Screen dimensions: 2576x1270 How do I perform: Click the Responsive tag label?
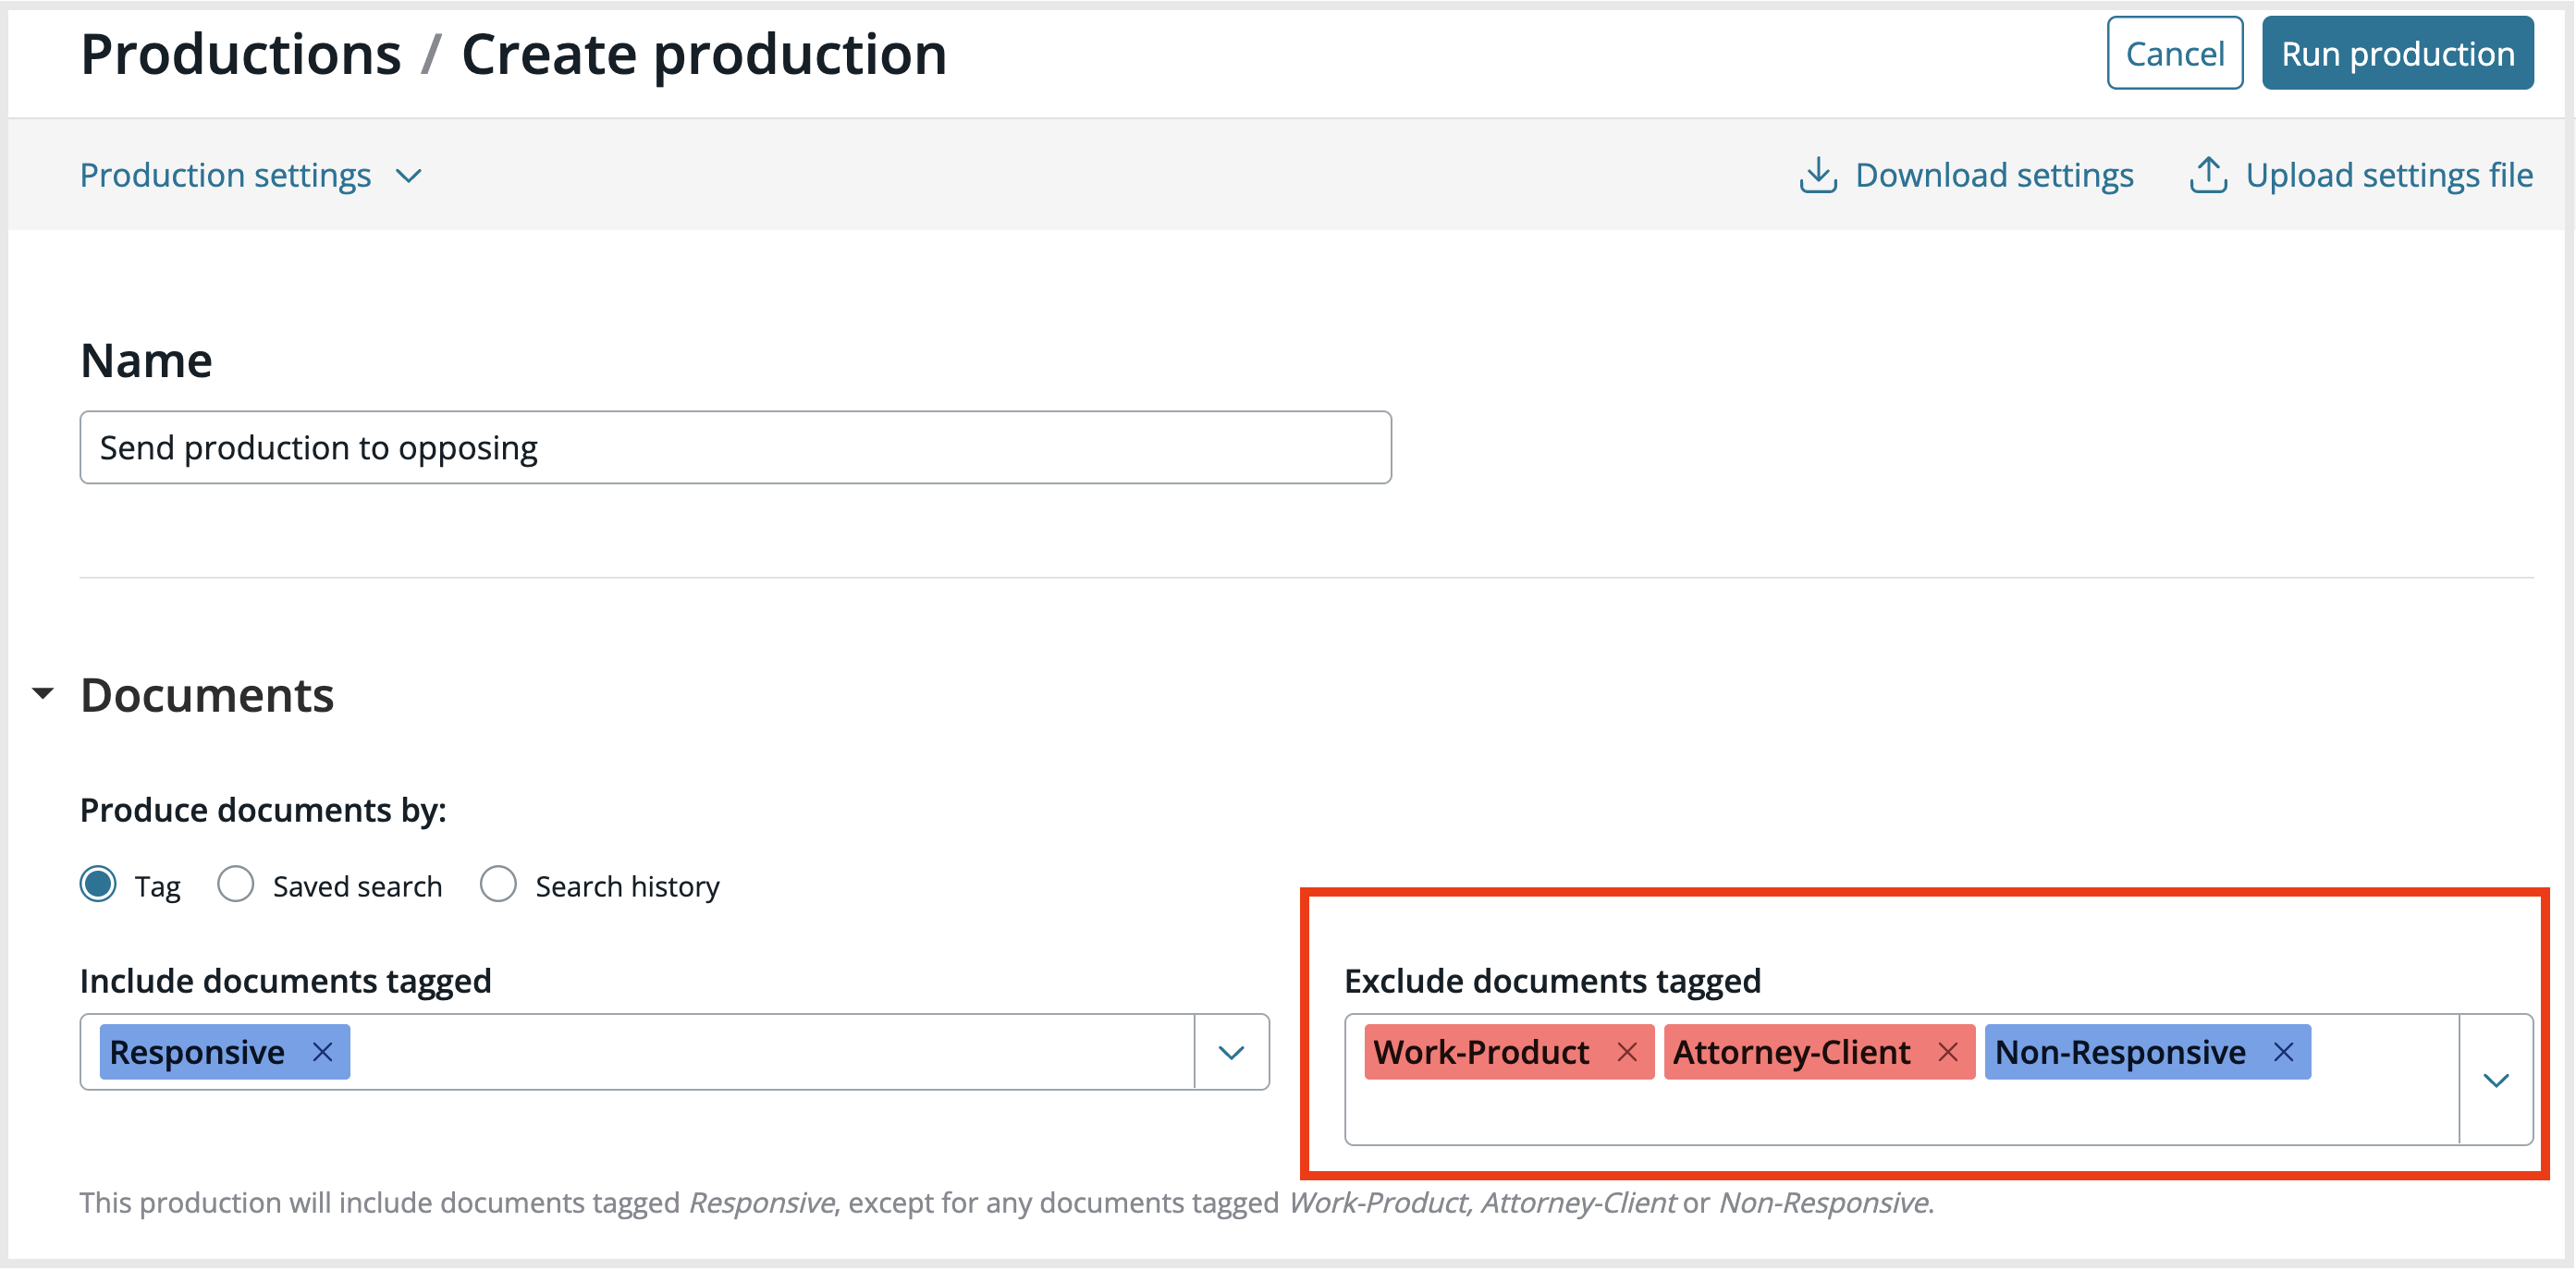click(197, 1051)
